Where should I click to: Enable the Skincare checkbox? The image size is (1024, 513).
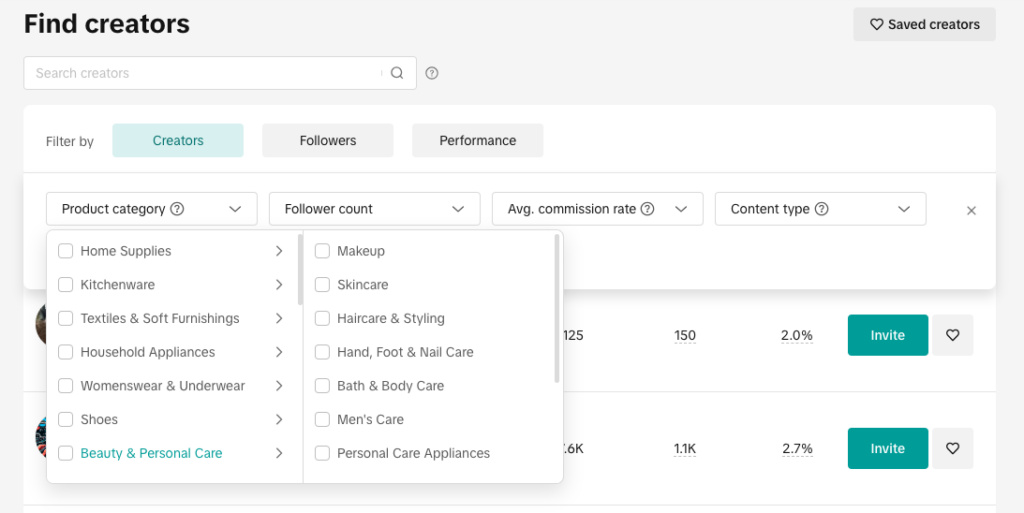(x=322, y=285)
